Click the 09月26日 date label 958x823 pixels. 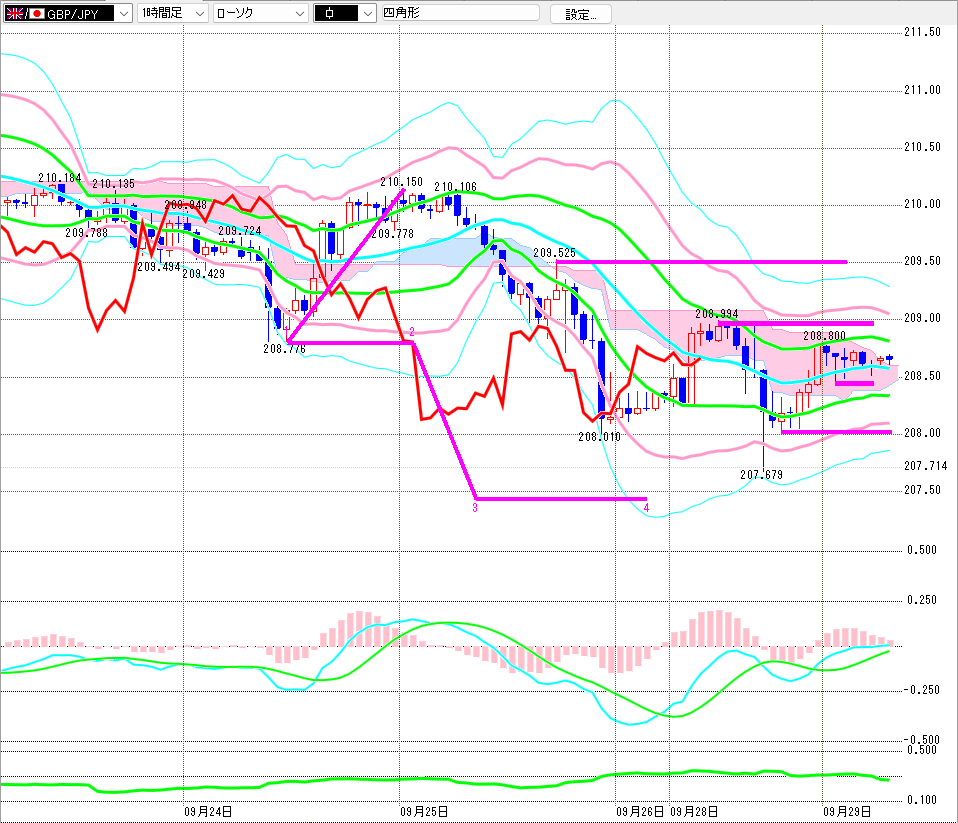pos(640,812)
